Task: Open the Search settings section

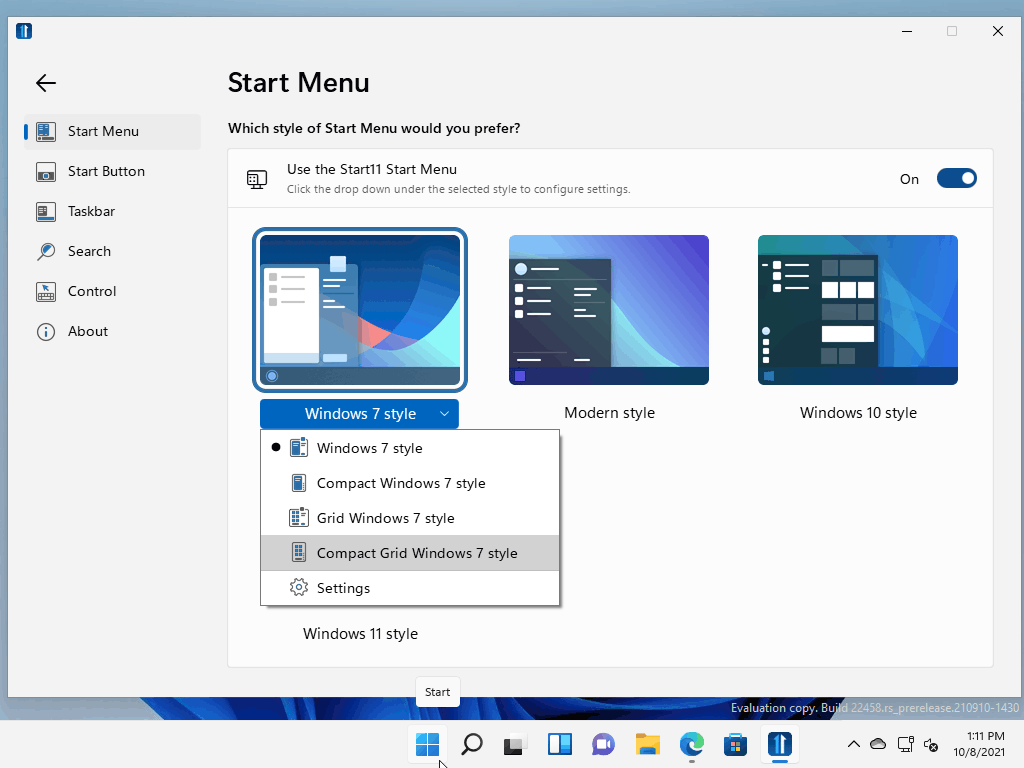Action: pos(90,251)
